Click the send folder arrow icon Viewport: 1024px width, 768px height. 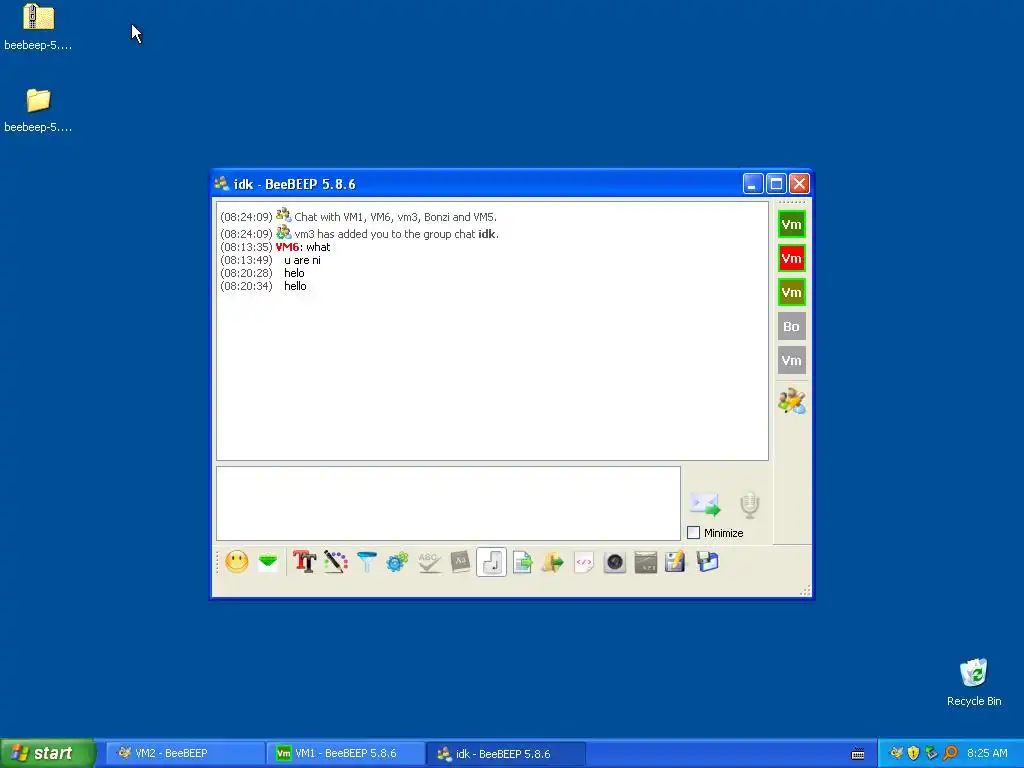[552, 562]
